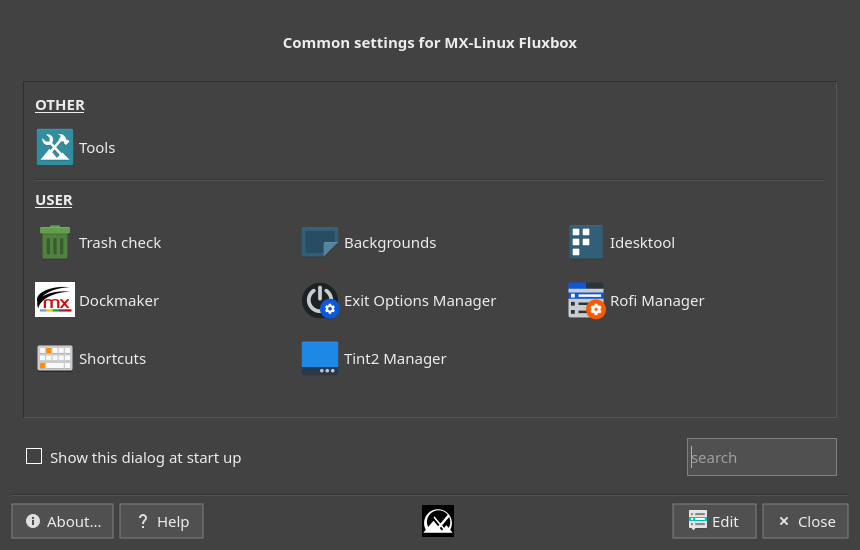Click the Backgrounds label

point(390,242)
